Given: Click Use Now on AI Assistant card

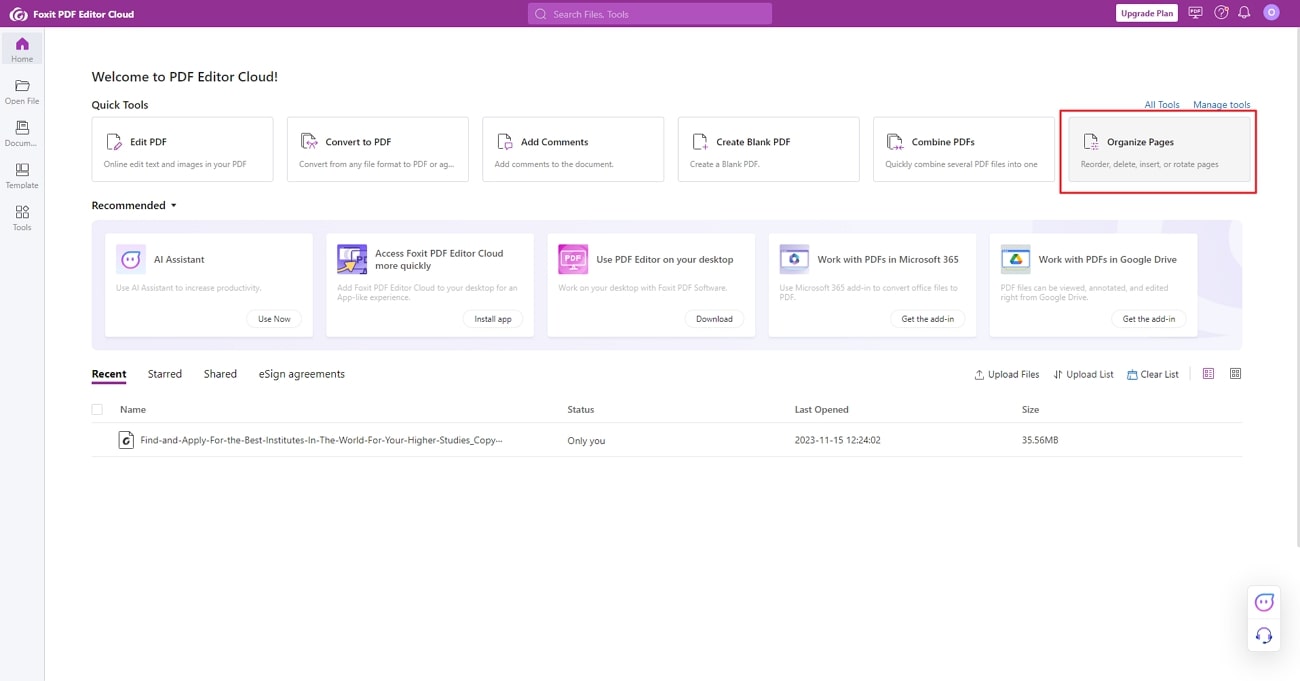Looking at the screenshot, I should (x=274, y=319).
